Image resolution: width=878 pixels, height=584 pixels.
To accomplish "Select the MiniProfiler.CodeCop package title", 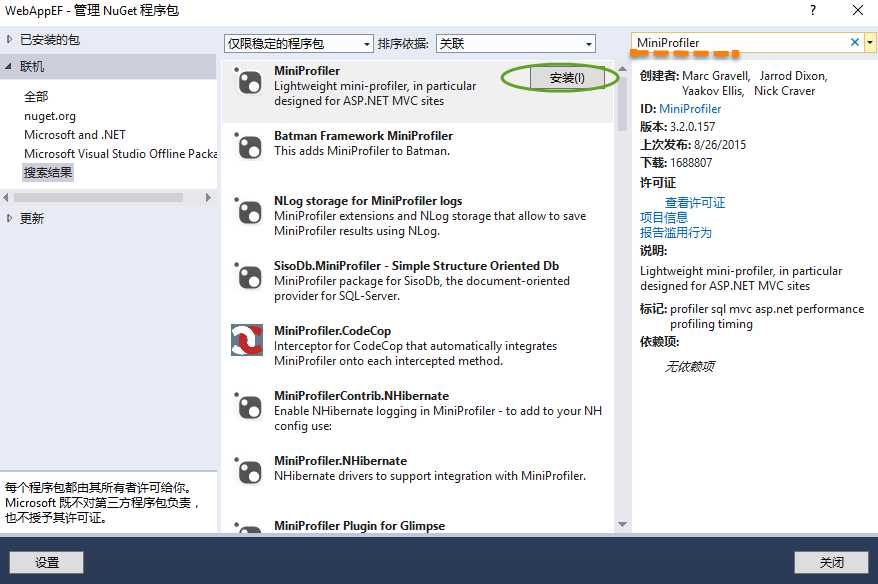I will pos(332,330).
